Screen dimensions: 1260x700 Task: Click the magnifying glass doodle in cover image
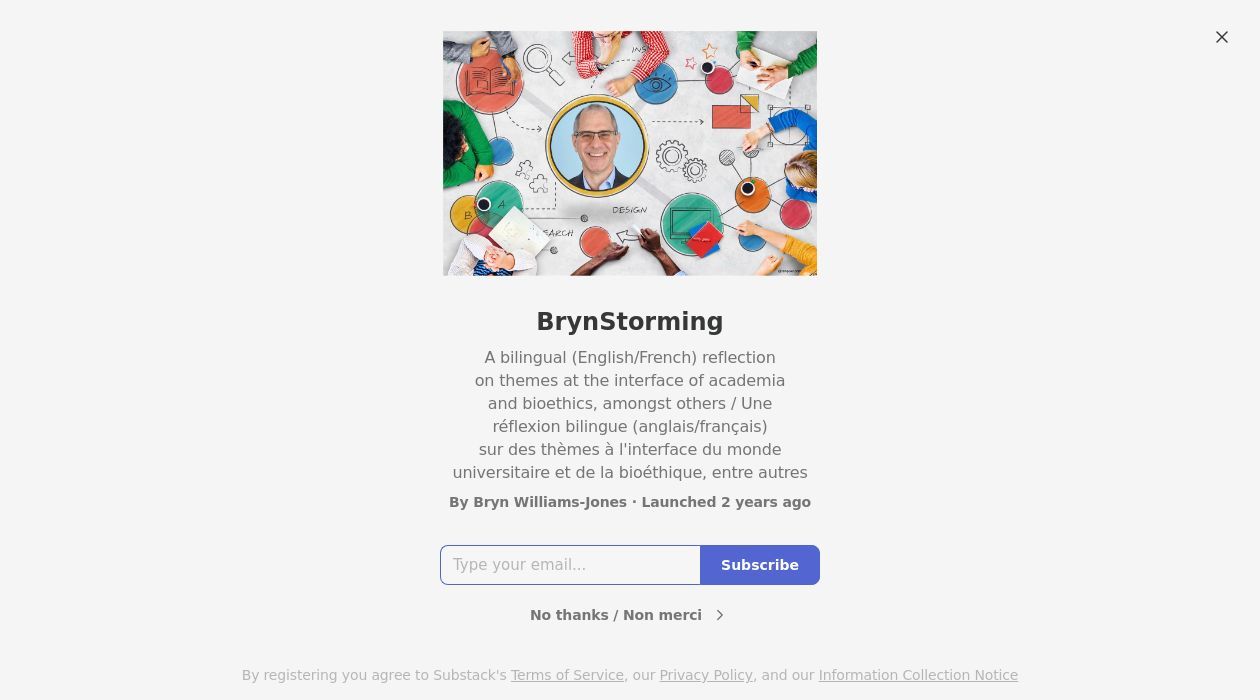543,62
